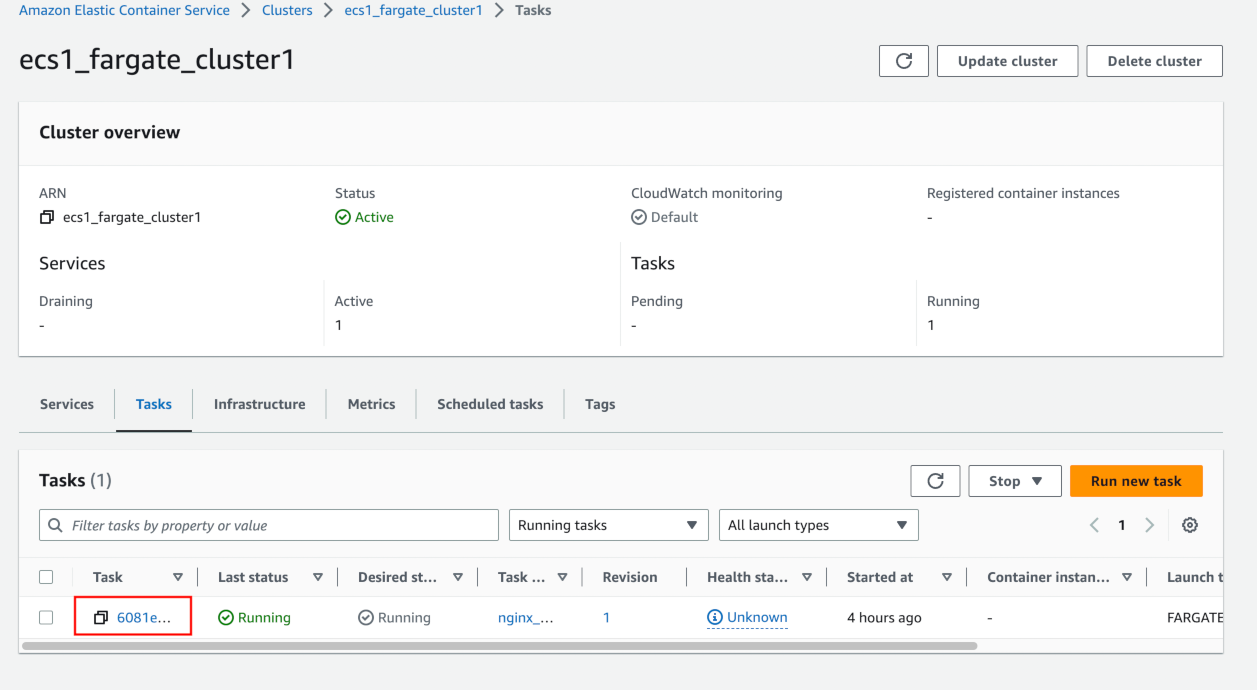The image size is (1257, 690).
Task: Click the Health status Unknown info icon
Action: pos(714,618)
